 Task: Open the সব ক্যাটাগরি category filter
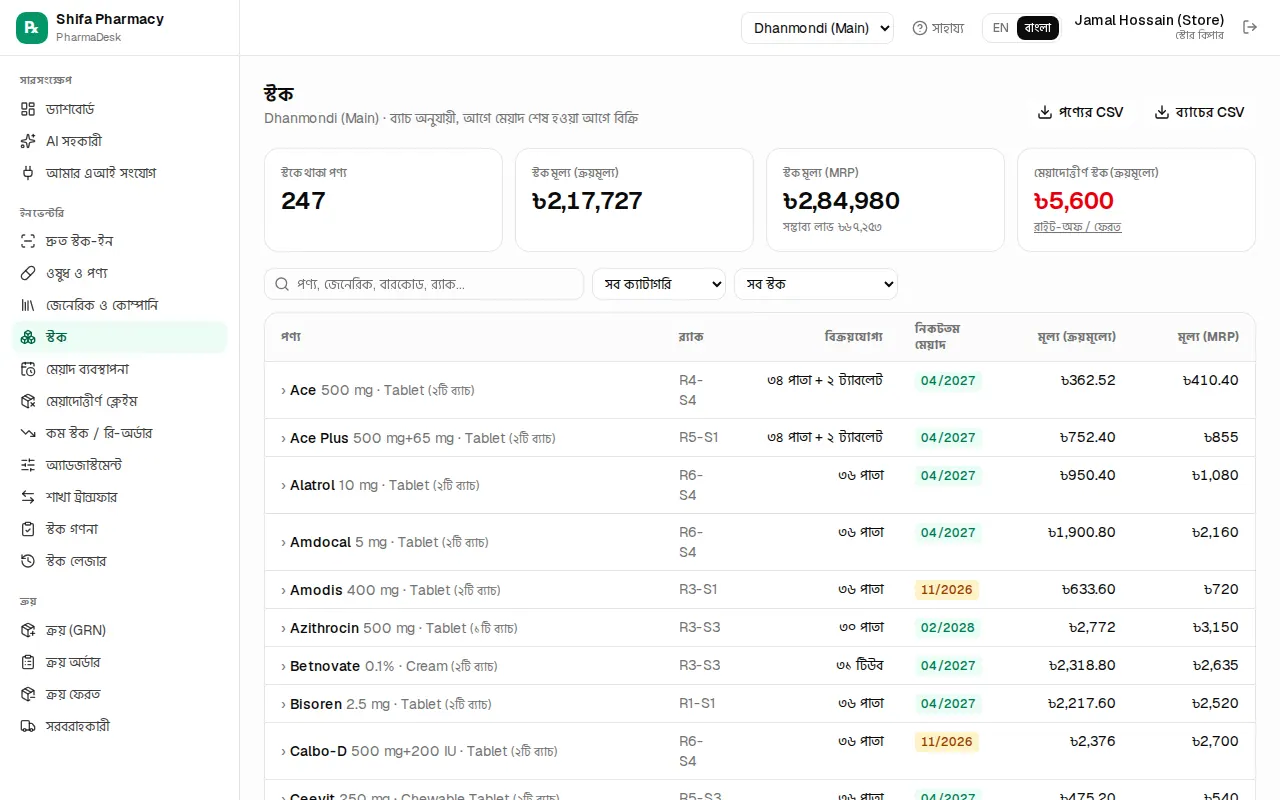coord(659,284)
